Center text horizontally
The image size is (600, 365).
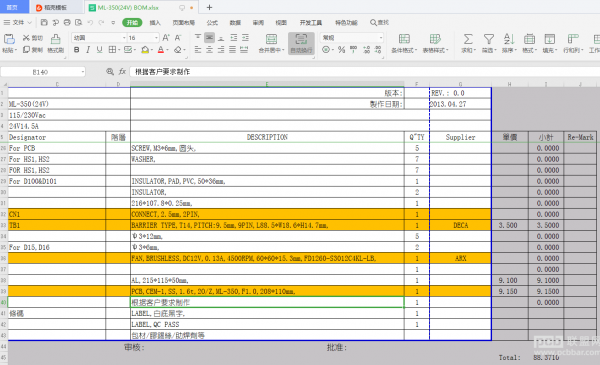pos(209,50)
